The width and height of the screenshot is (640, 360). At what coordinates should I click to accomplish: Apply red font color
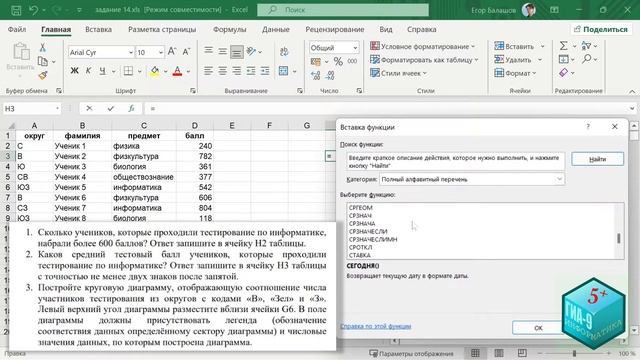click(177, 71)
